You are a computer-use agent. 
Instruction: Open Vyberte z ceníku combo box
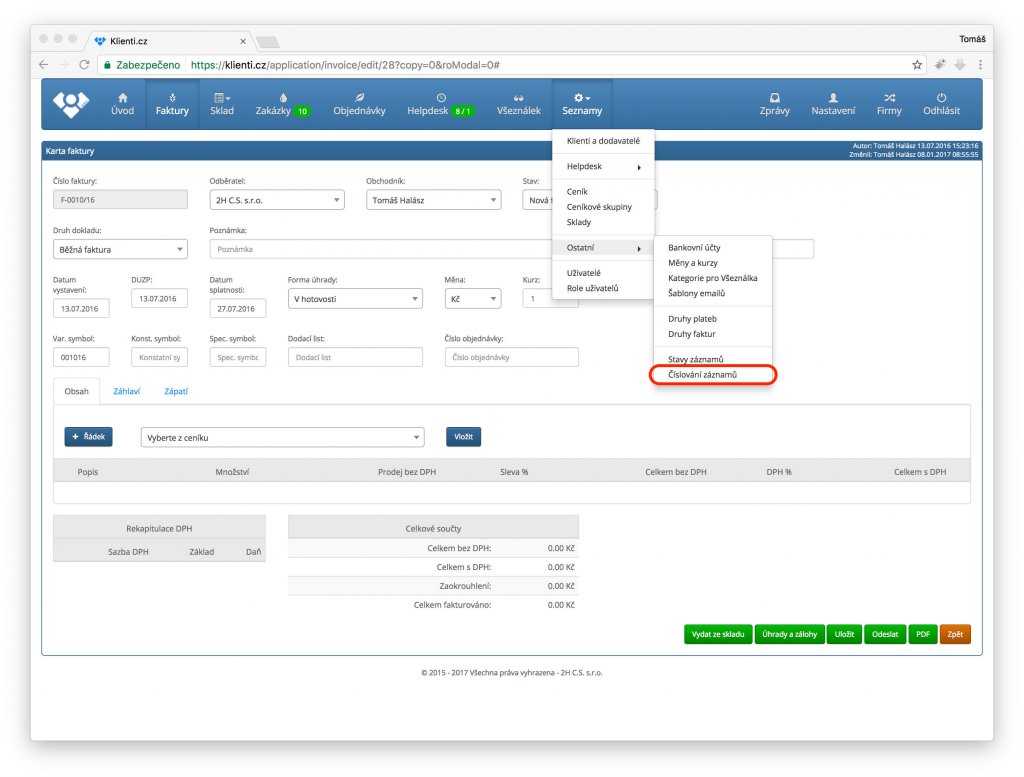coord(283,437)
